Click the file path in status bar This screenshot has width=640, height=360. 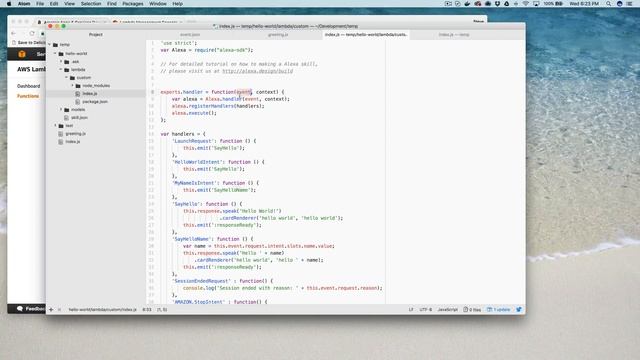coord(102,309)
